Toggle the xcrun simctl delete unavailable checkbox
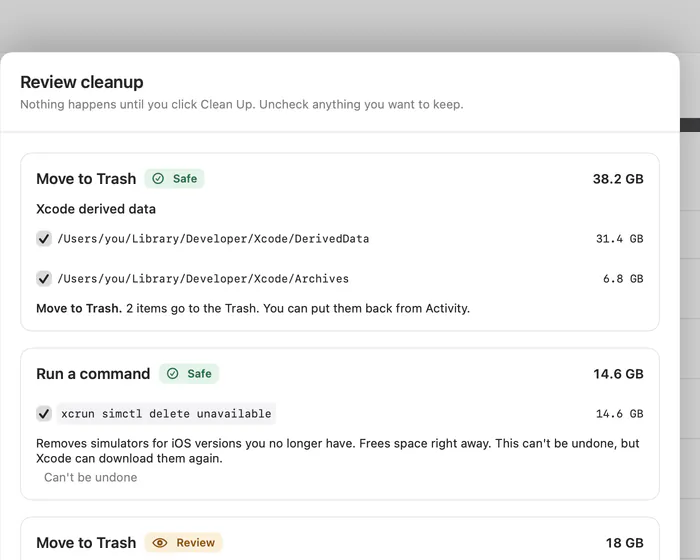 pos(44,414)
